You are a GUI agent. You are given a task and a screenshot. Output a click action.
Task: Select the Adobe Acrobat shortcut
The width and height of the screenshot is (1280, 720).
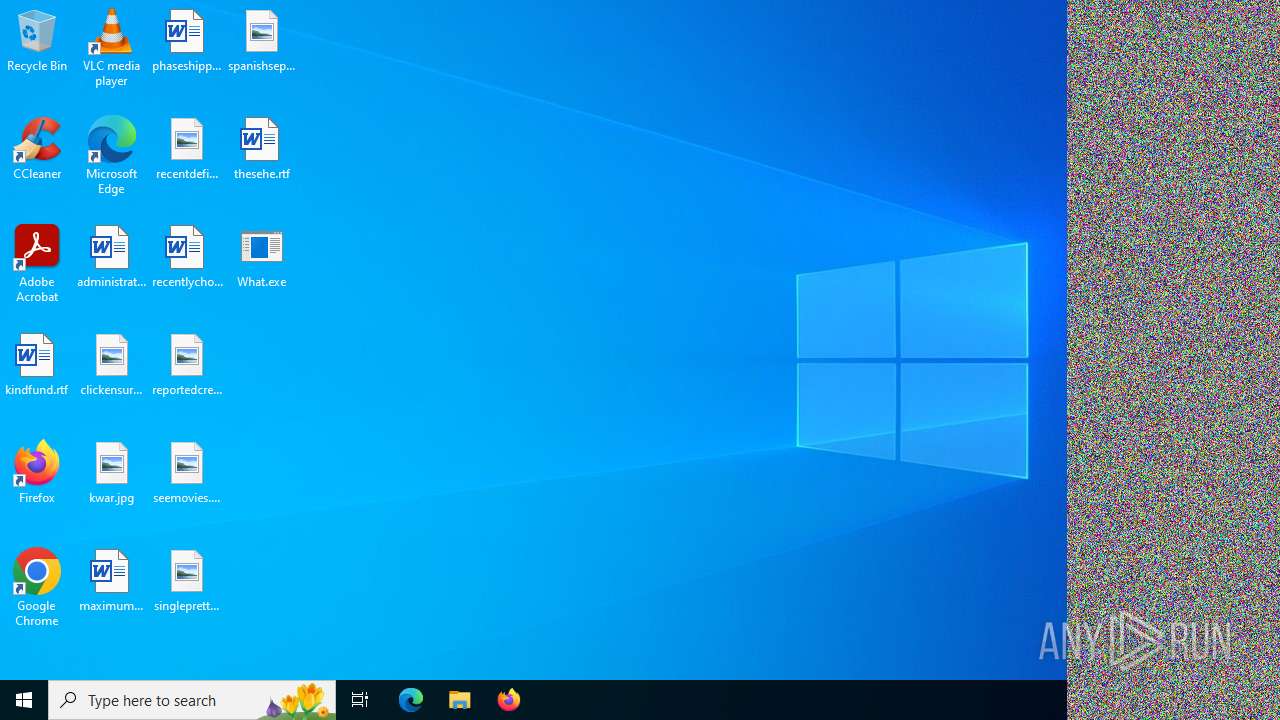coord(37,263)
